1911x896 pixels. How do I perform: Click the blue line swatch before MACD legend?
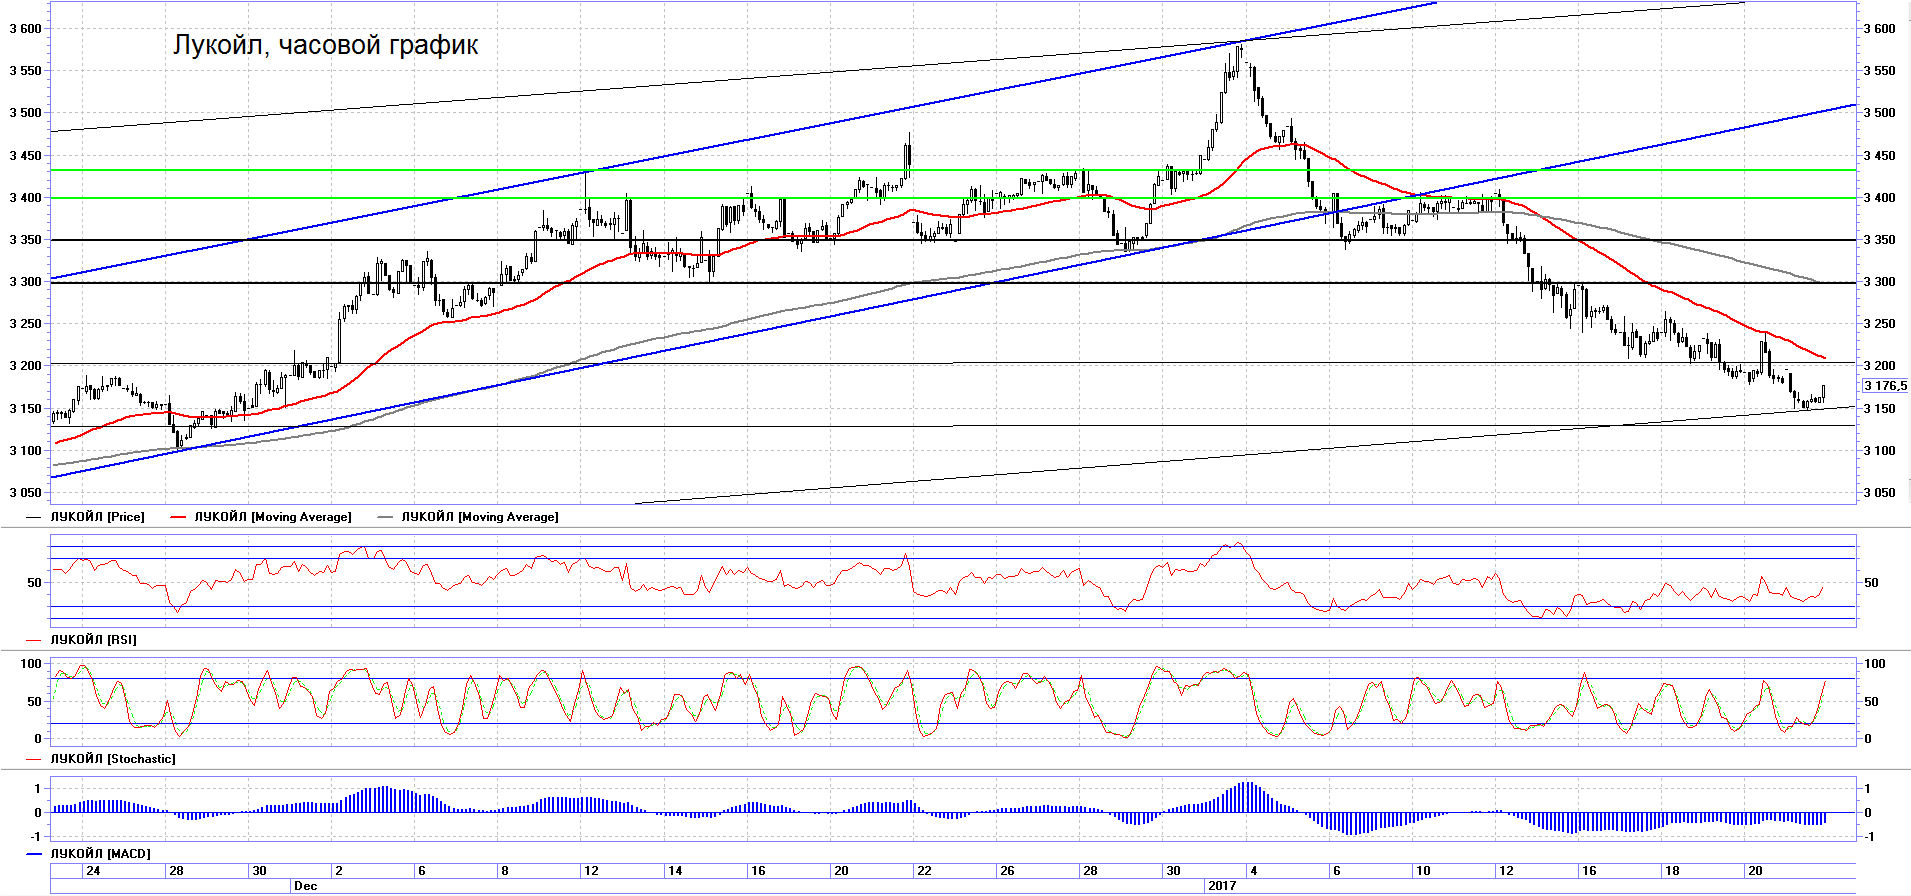point(35,854)
